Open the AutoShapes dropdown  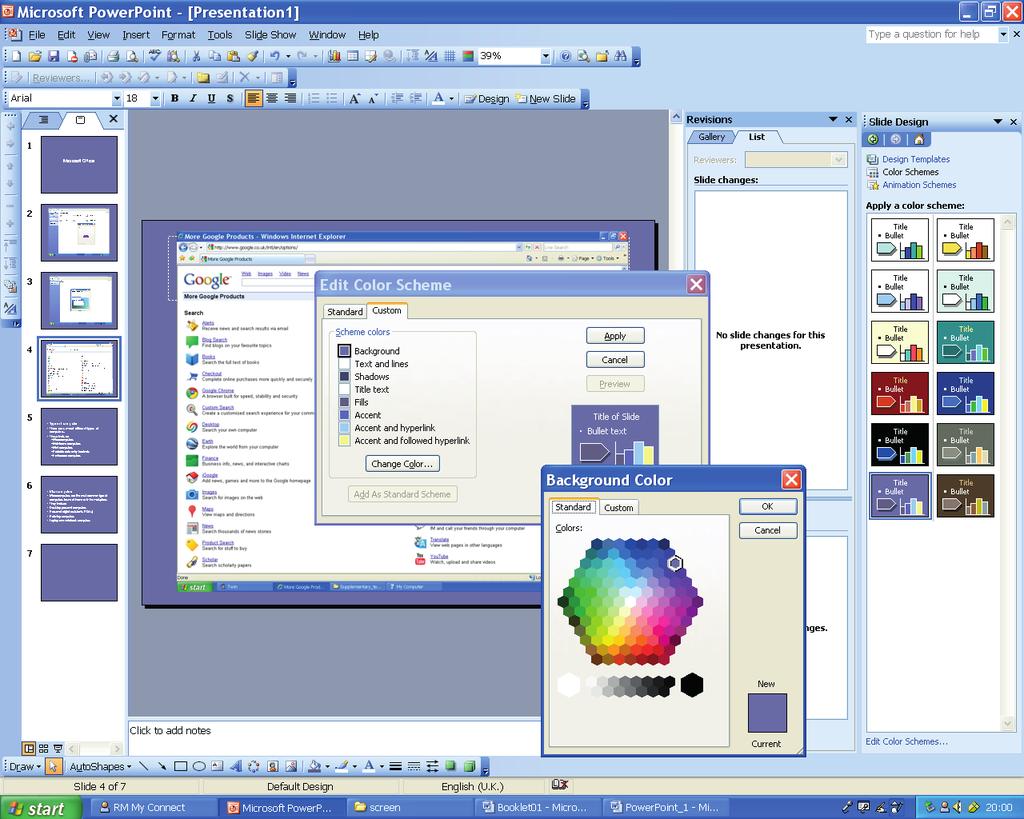[100, 766]
